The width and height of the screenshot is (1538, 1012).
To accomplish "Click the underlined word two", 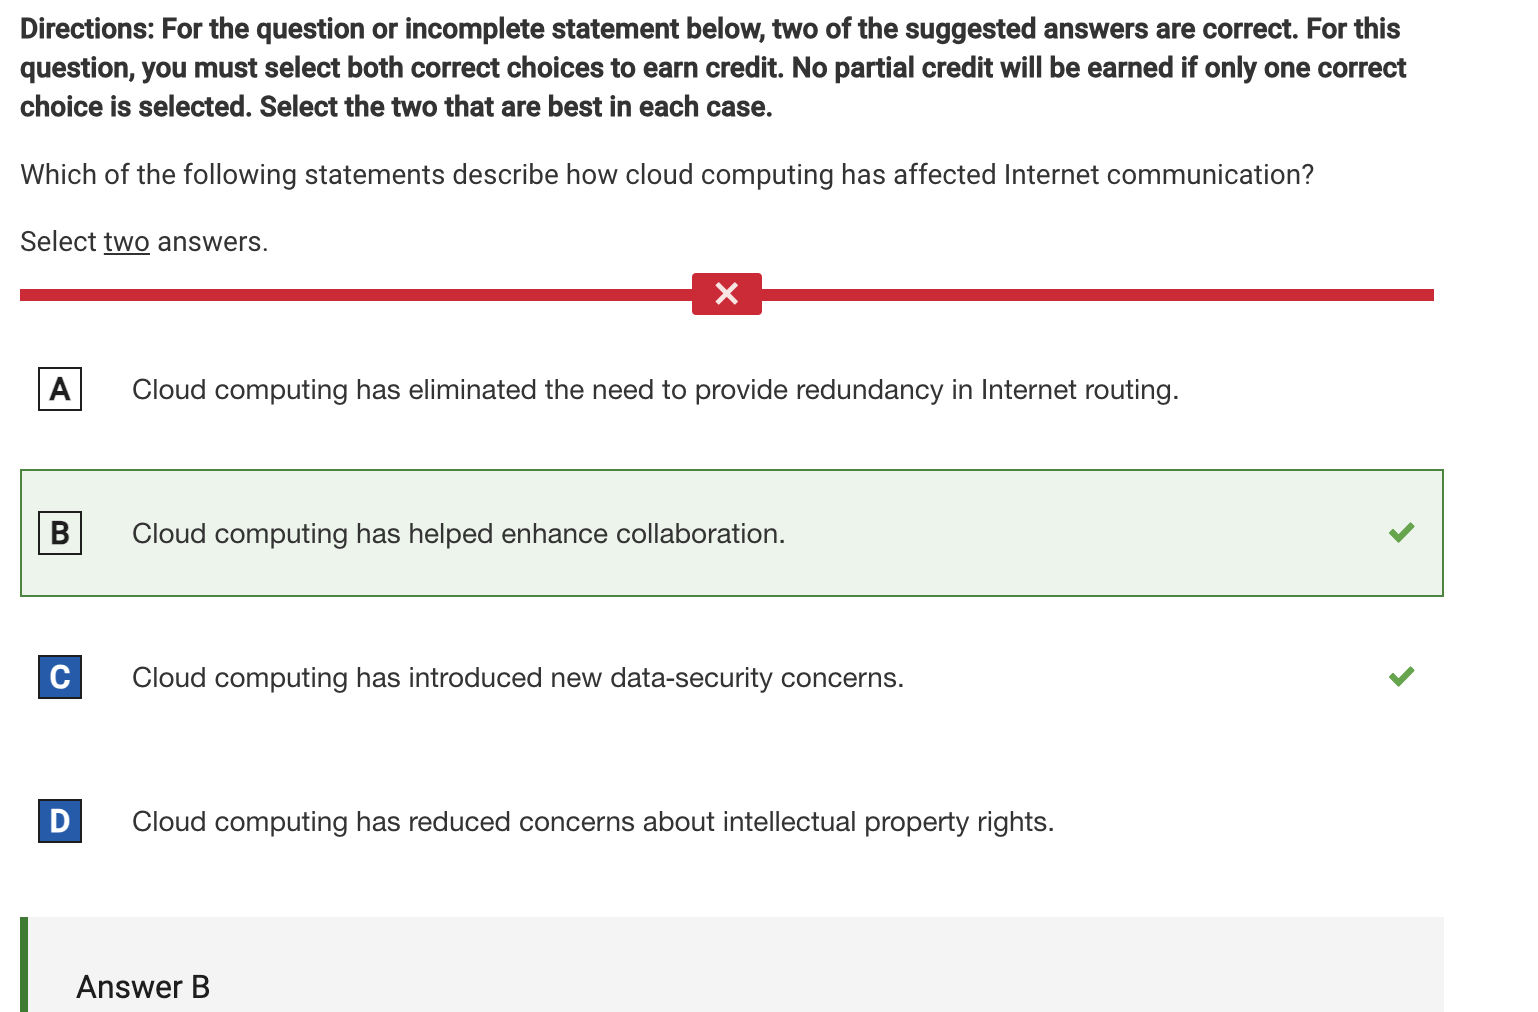I will coord(126,242).
